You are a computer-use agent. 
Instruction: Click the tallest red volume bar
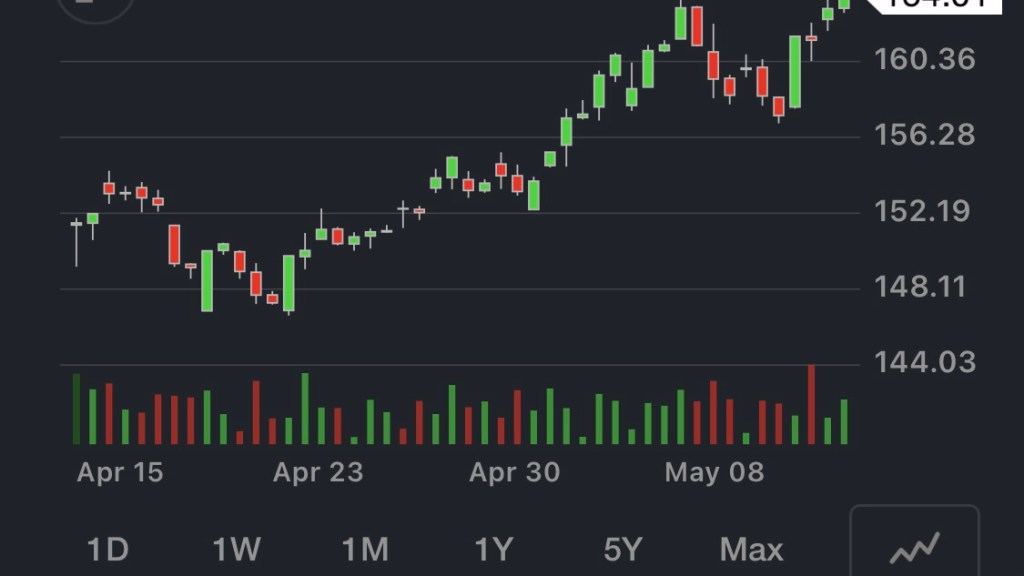811,405
